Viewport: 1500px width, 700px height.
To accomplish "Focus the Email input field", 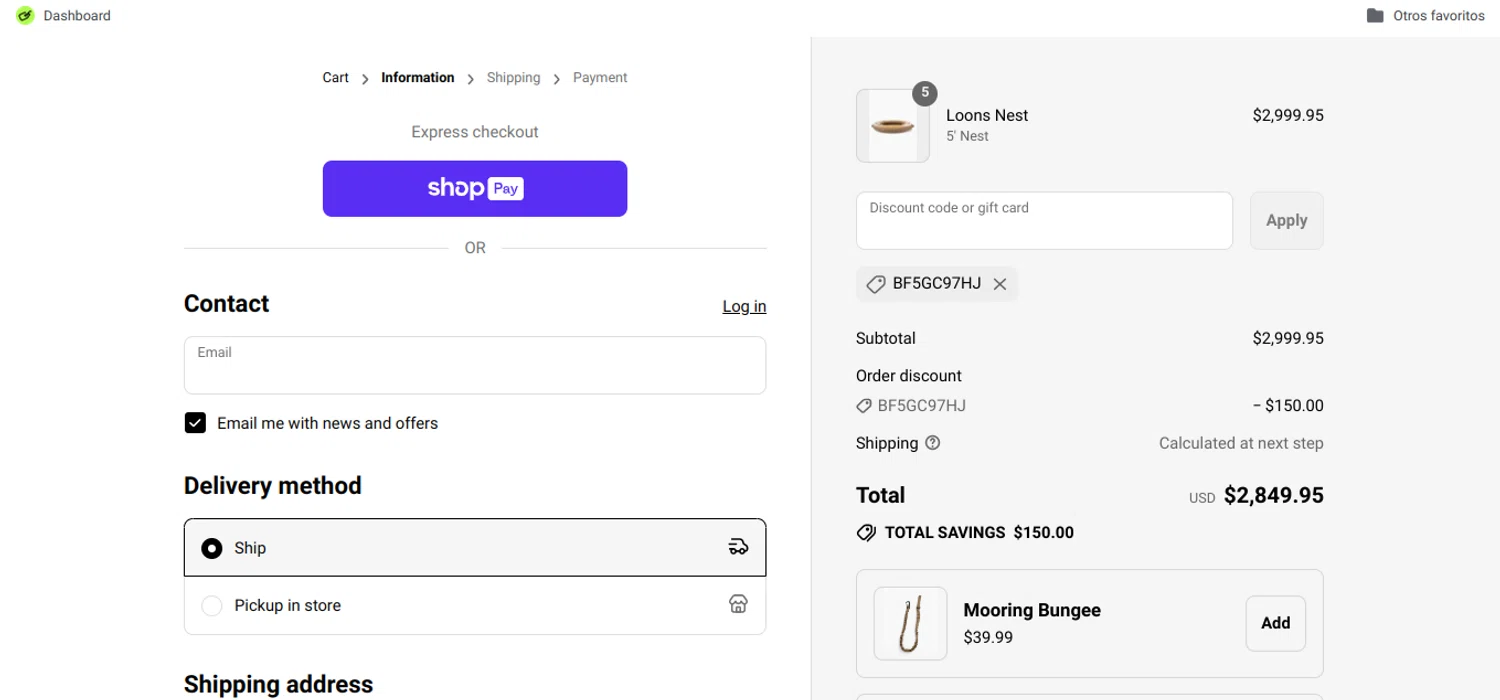I will (x=475, y=365).
